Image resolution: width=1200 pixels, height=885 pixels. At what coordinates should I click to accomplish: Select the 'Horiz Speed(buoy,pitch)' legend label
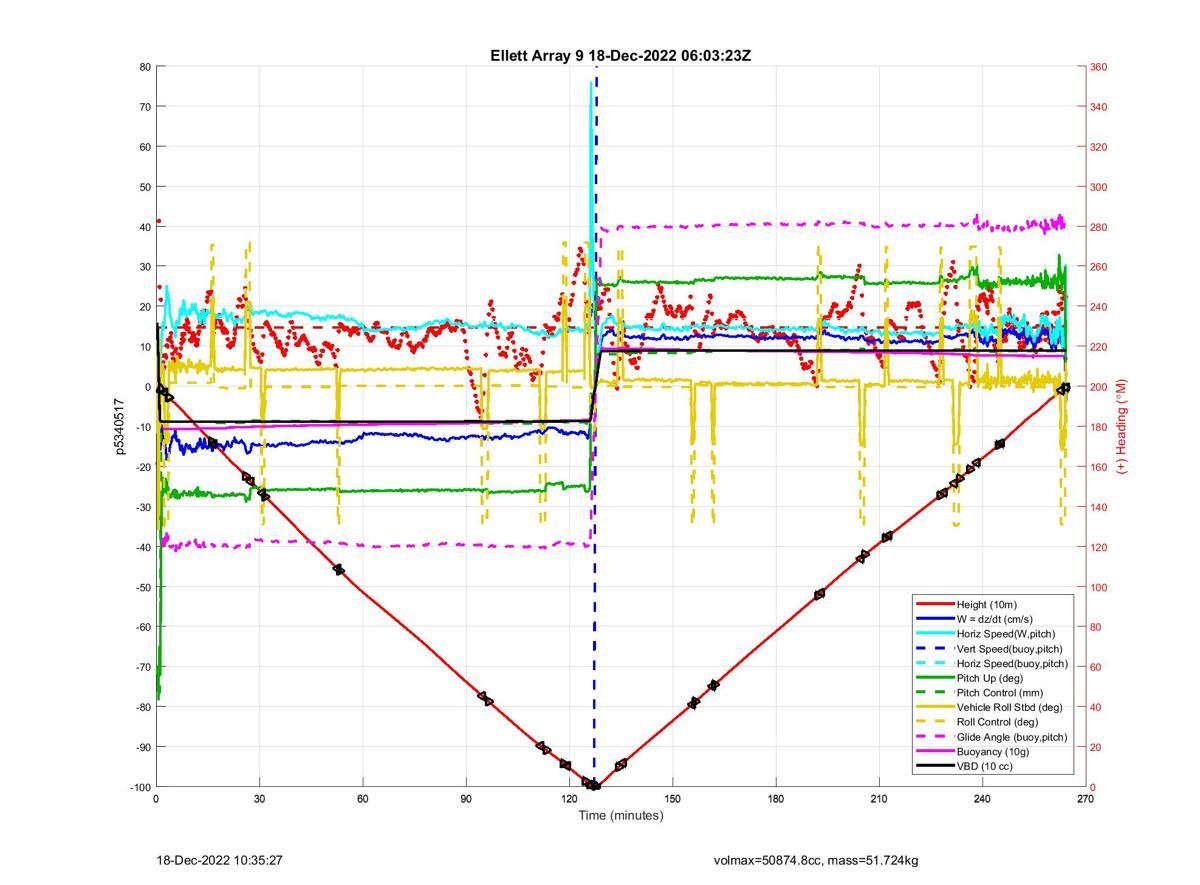coord(1012,664)
